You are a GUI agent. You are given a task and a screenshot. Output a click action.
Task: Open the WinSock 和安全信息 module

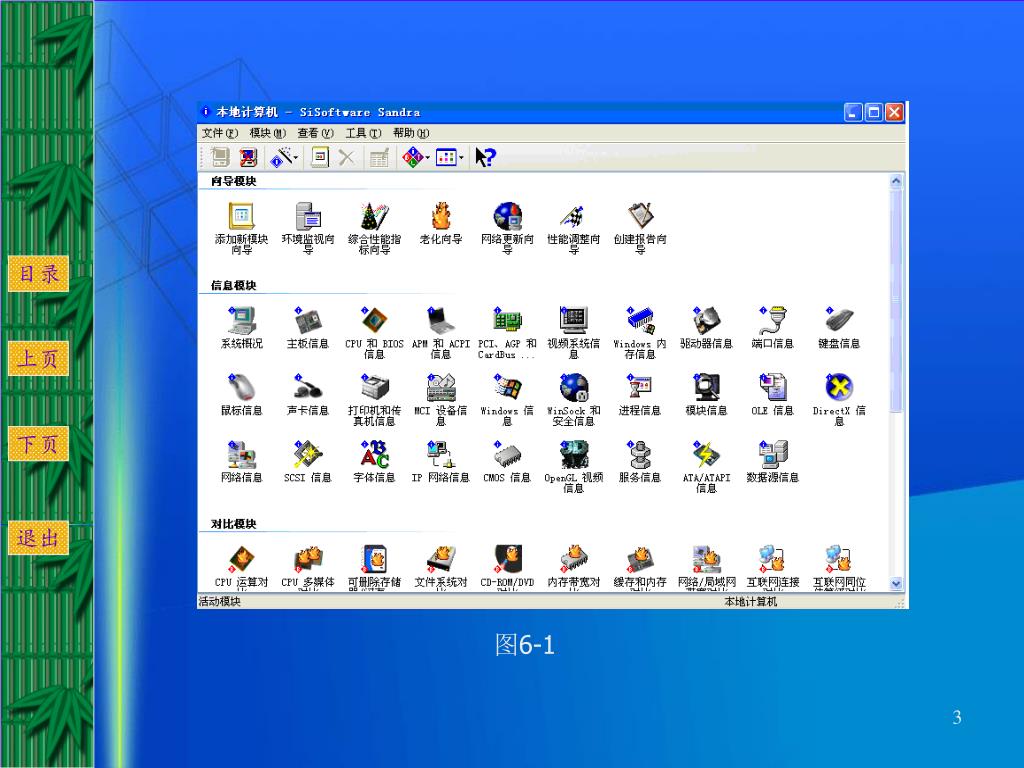coord(573,388)
